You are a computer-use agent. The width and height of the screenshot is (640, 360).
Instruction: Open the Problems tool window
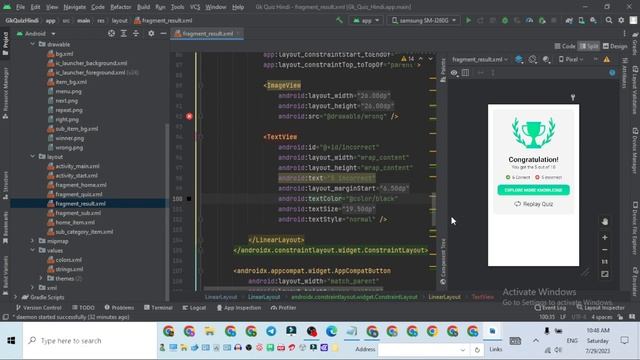tap(119, 308)
